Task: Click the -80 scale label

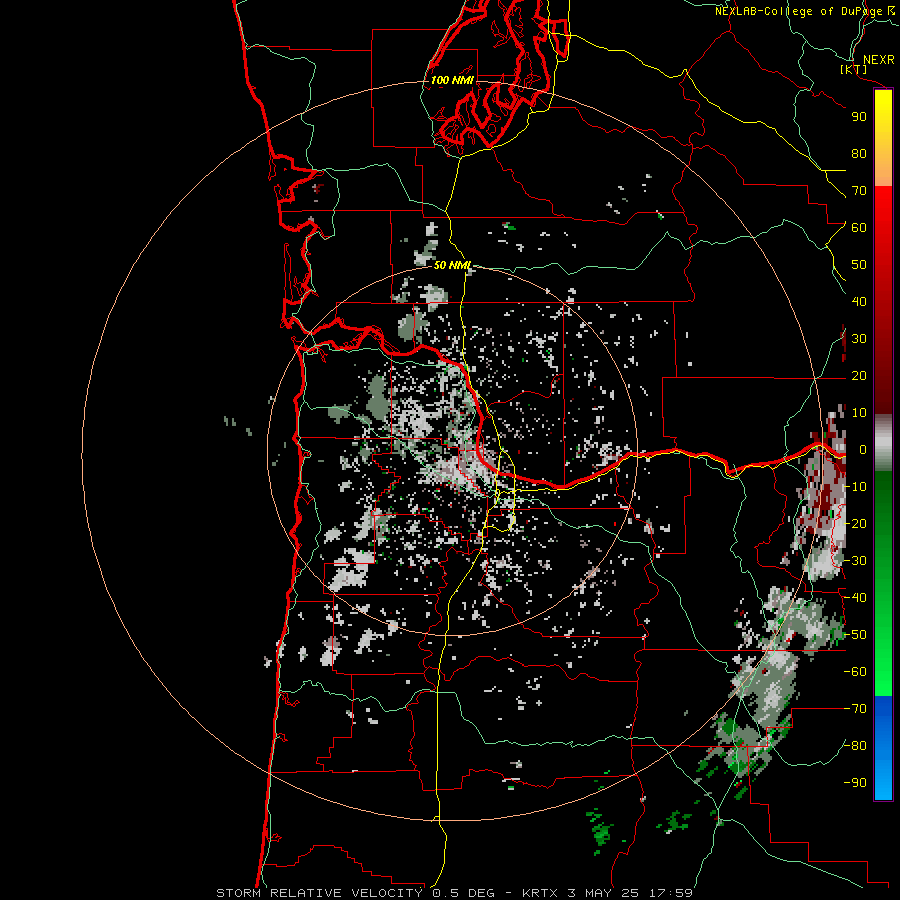Action: (855, 746)
